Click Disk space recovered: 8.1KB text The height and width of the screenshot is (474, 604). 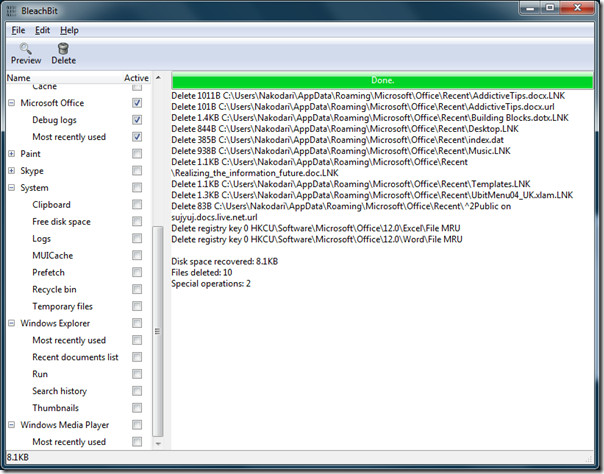tap(225, 261)
